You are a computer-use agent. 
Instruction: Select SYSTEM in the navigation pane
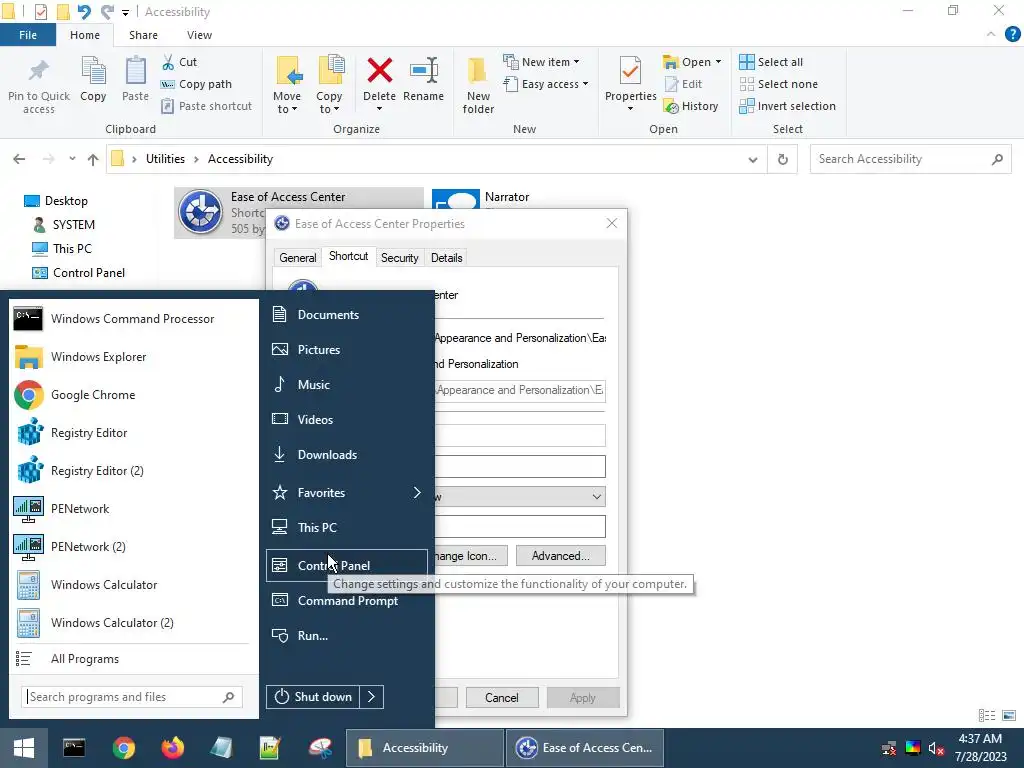73,225
